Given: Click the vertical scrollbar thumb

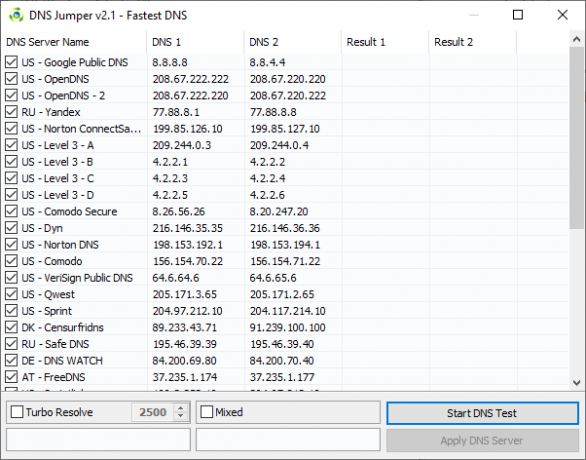Looking at the screenshot, I should tap(576, 138).
